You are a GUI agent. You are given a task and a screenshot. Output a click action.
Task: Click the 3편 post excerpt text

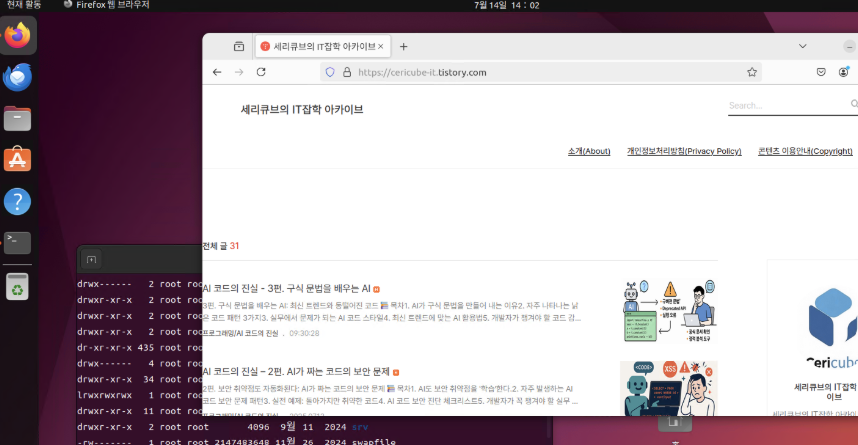tap(391, 311)
